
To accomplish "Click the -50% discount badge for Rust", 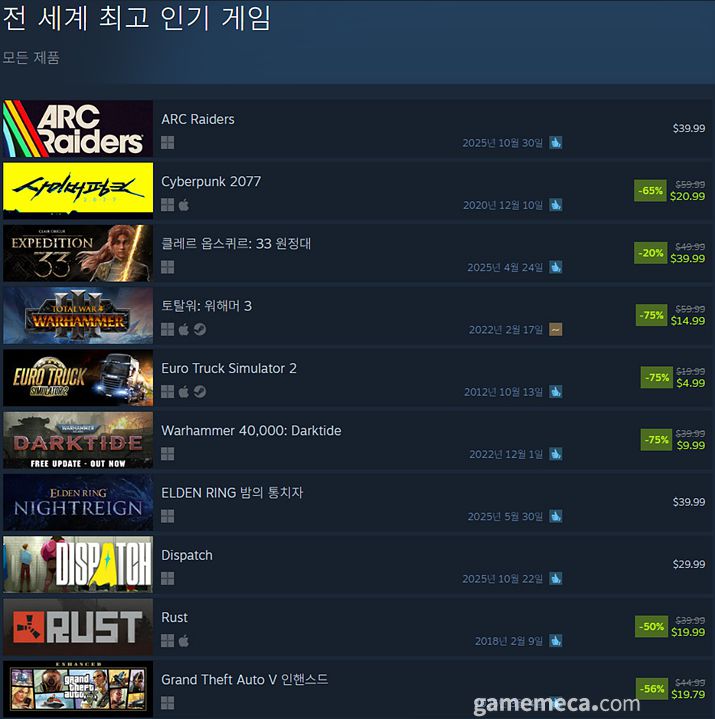I will 651,627.
